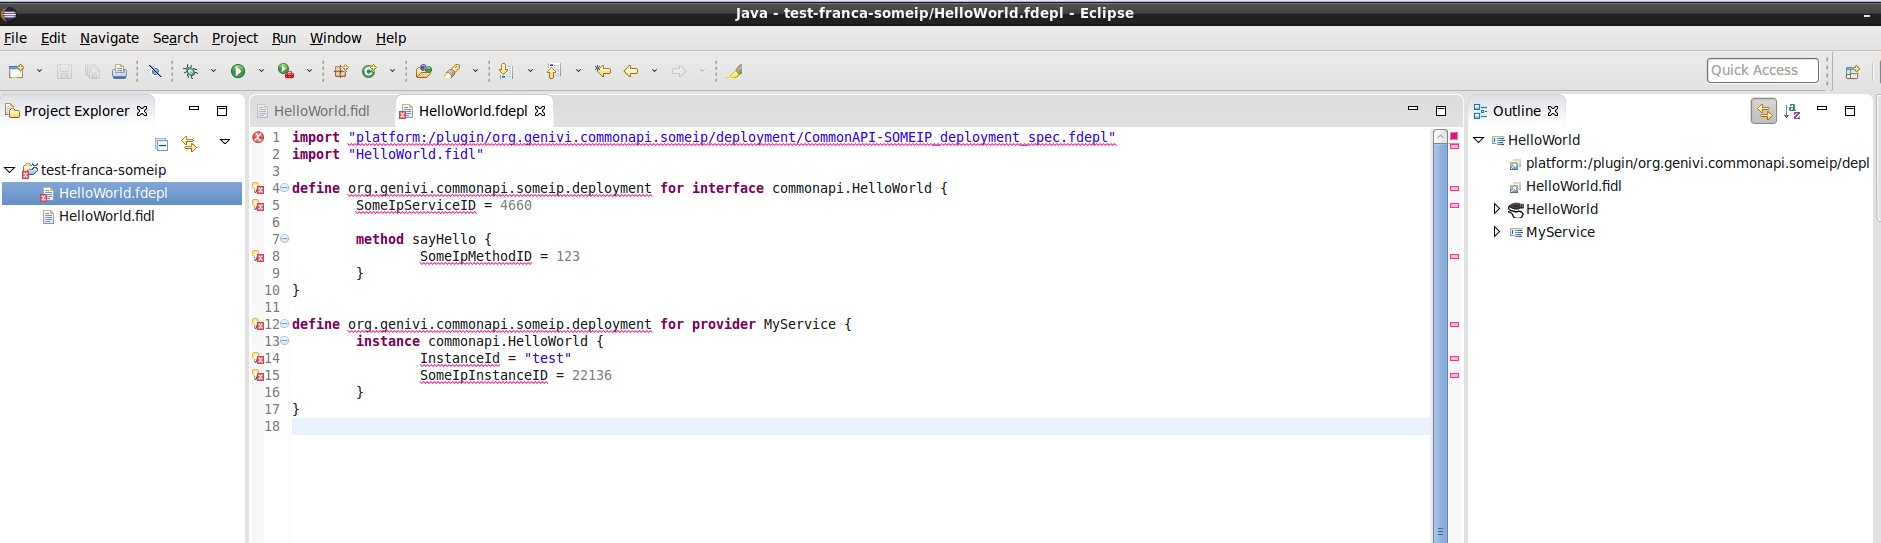Image resolution: width=1881 pixels, height=543 pixels.
Task: Click the Run External Tools icon
Action: pos(286,71)
